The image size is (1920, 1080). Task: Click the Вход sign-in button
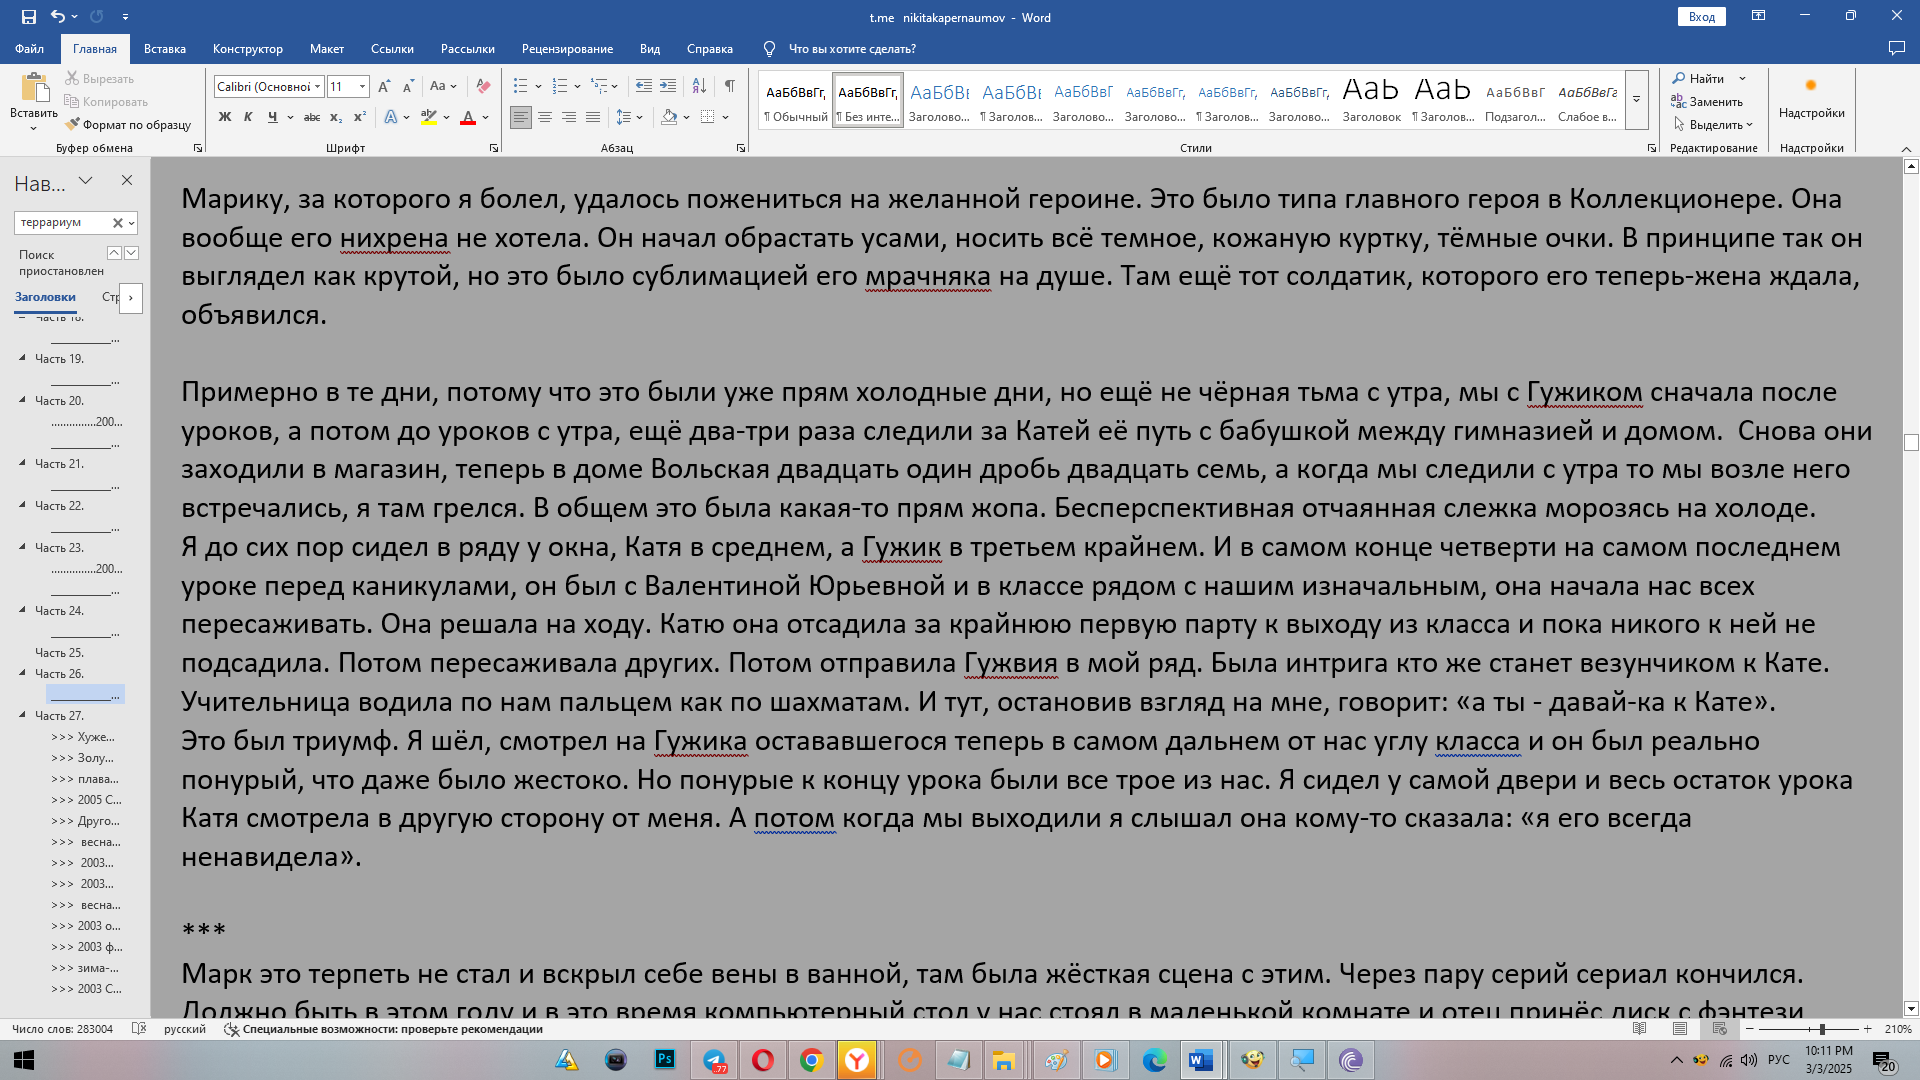(1701, 17)
